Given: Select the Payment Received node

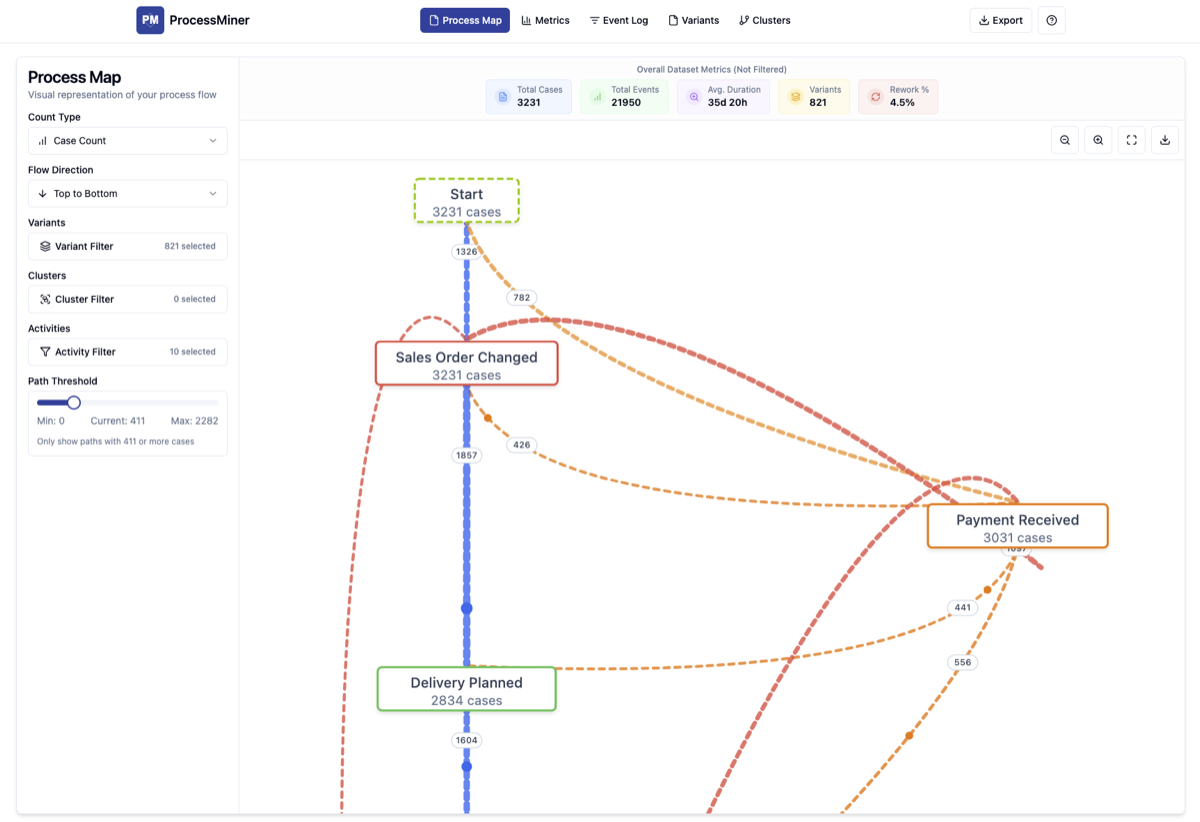Looking at the screenshot, I should (1017, 526).
